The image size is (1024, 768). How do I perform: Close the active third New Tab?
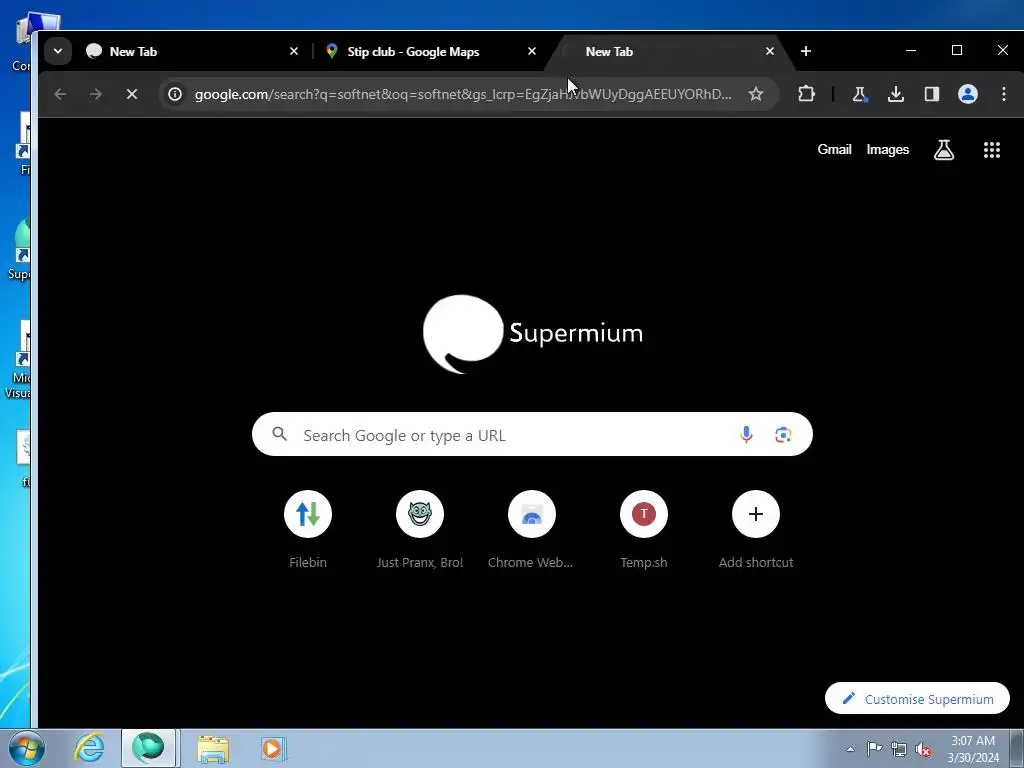(x=770, y=51)
